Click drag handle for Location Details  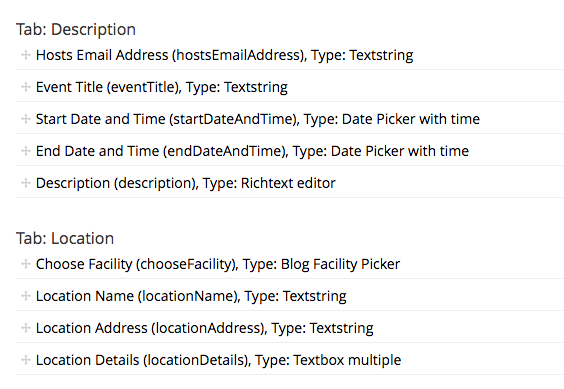pos(26,360)
